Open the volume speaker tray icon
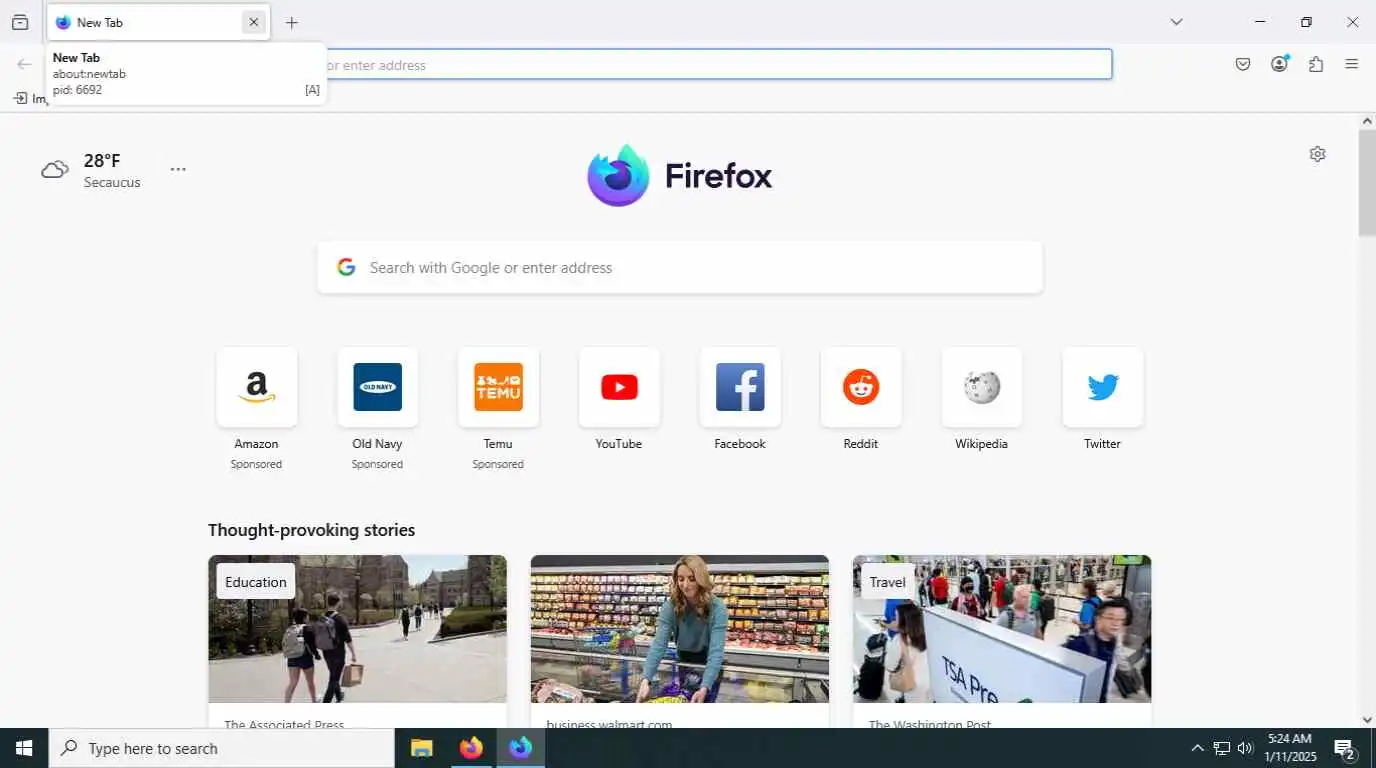 tap(1245, 748)
